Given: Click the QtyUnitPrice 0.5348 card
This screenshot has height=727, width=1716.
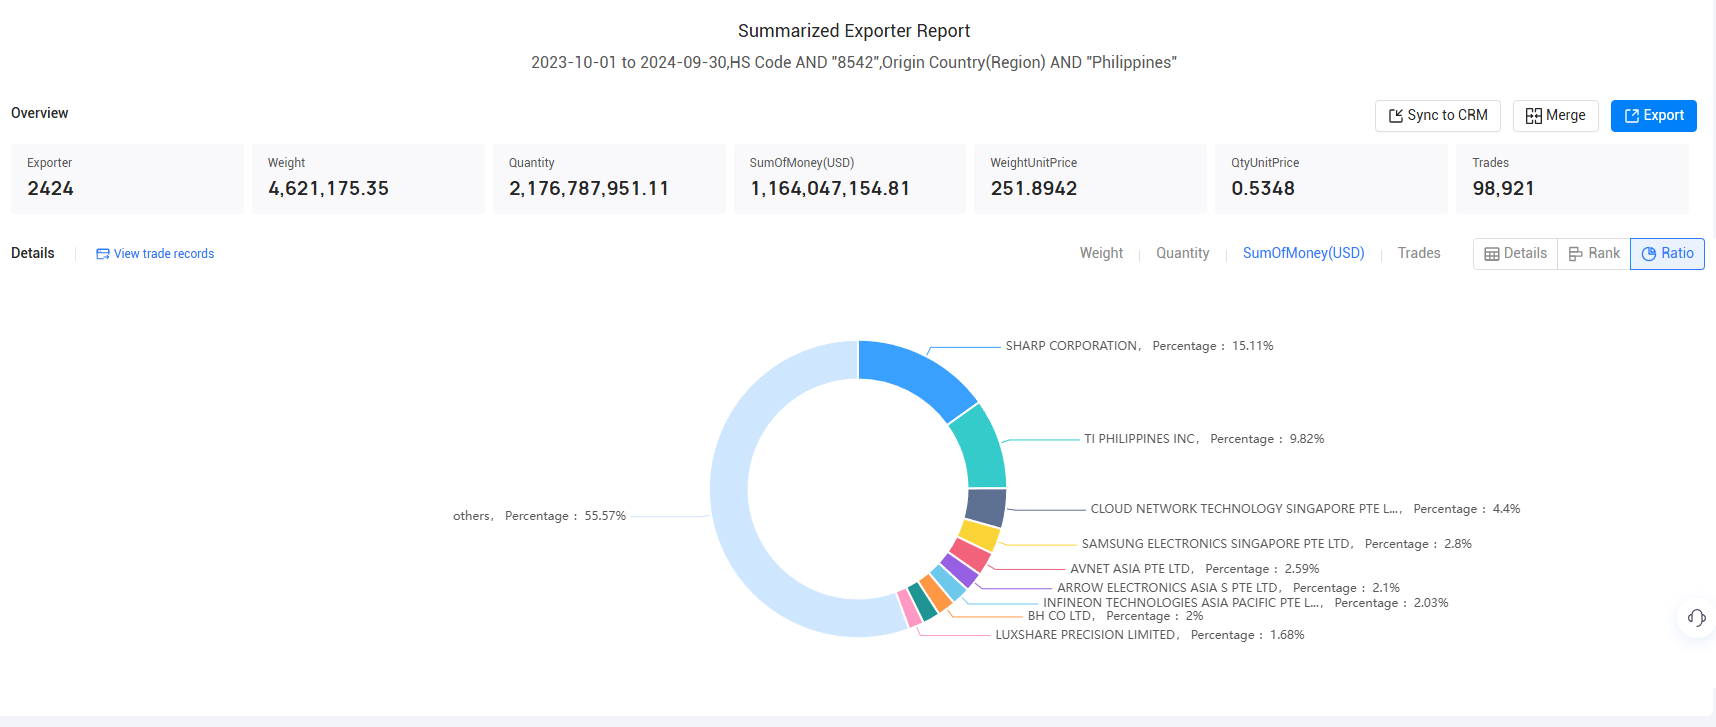Looking at the screenshot, I should click(x=1331, y=179).
